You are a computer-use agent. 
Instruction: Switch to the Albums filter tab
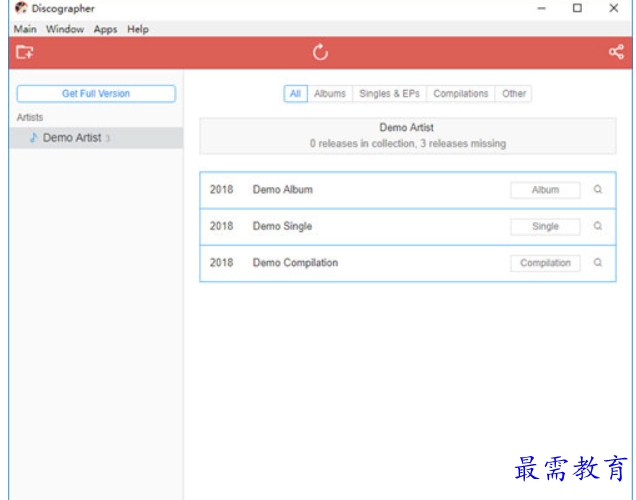(330, 94)
